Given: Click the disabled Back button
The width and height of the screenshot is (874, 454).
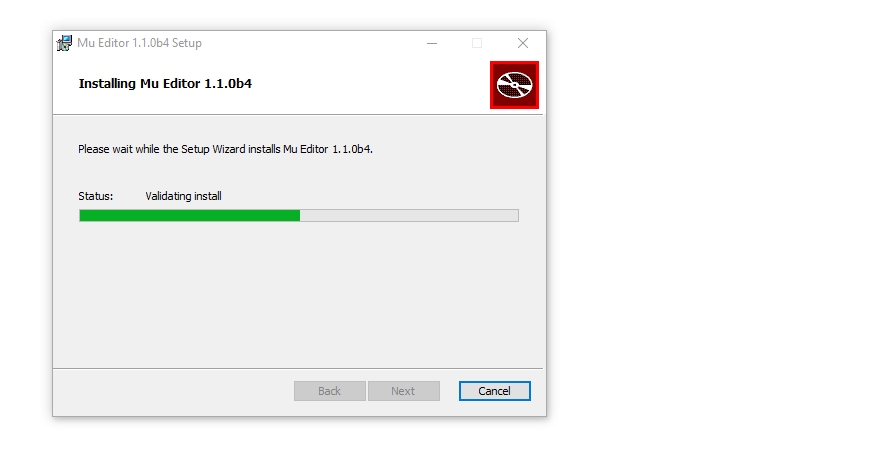Looking at the screenshot, I should tap(329, 391).
